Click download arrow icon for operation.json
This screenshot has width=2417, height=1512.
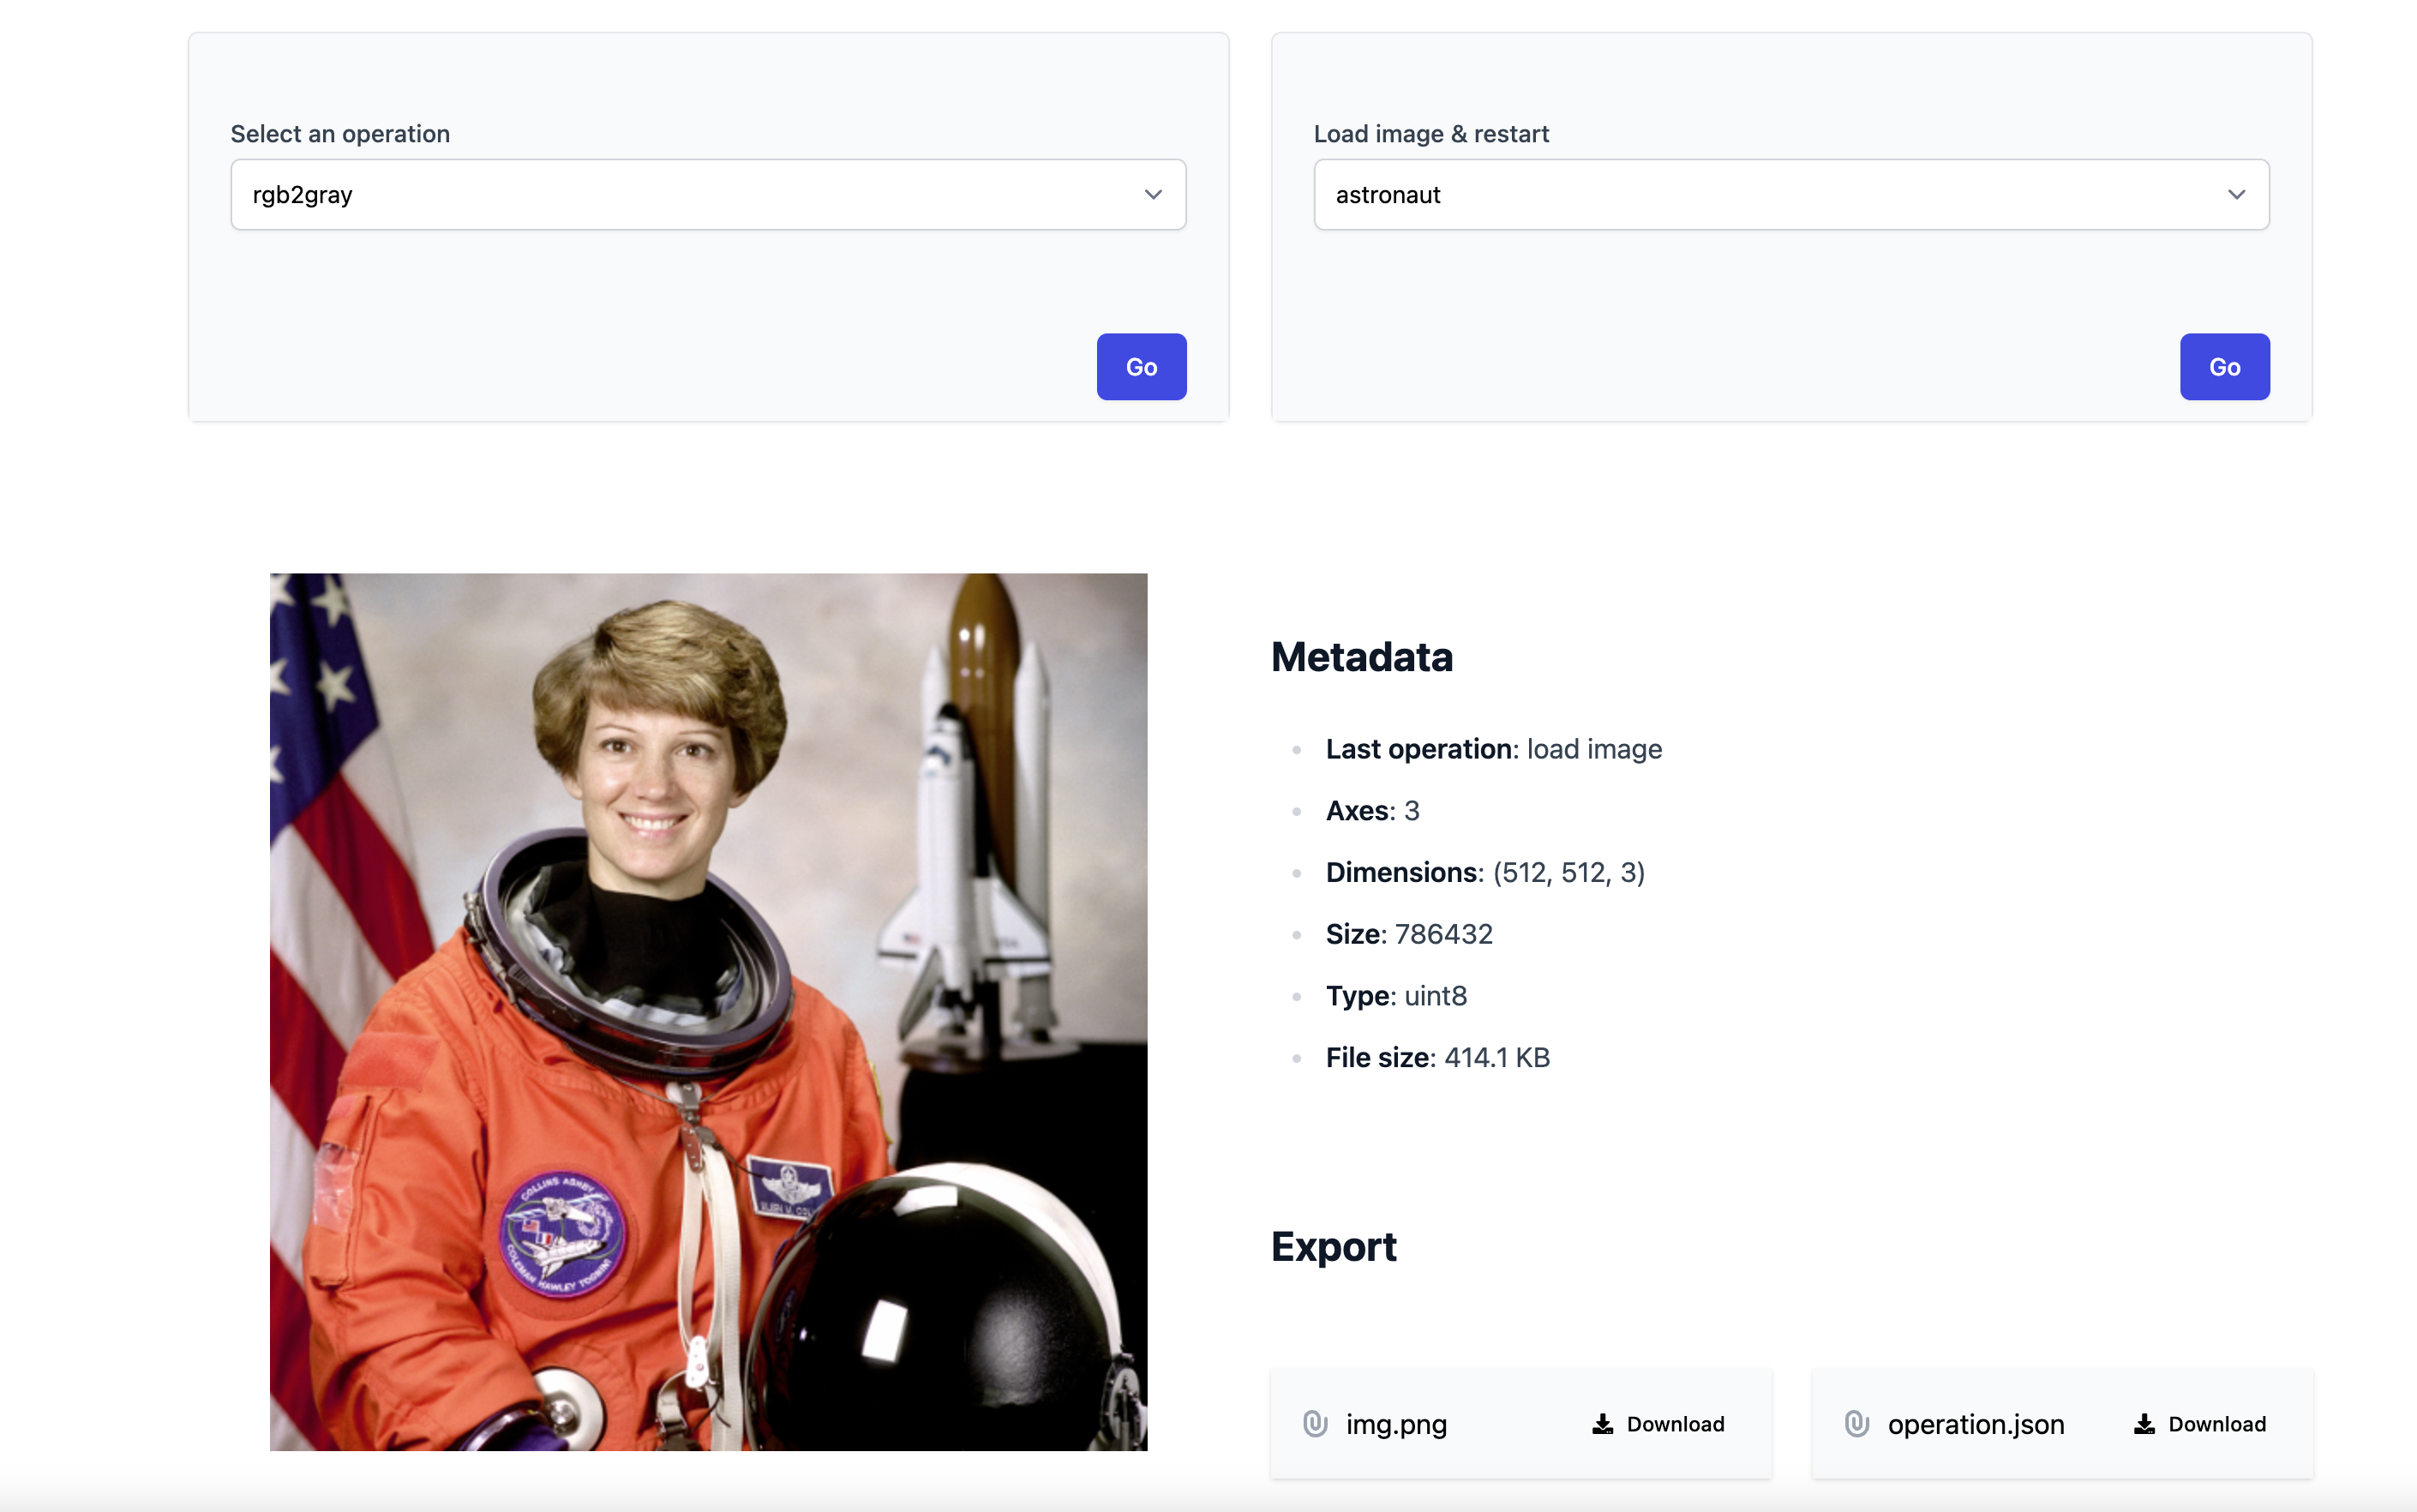click(2144, 1423)
